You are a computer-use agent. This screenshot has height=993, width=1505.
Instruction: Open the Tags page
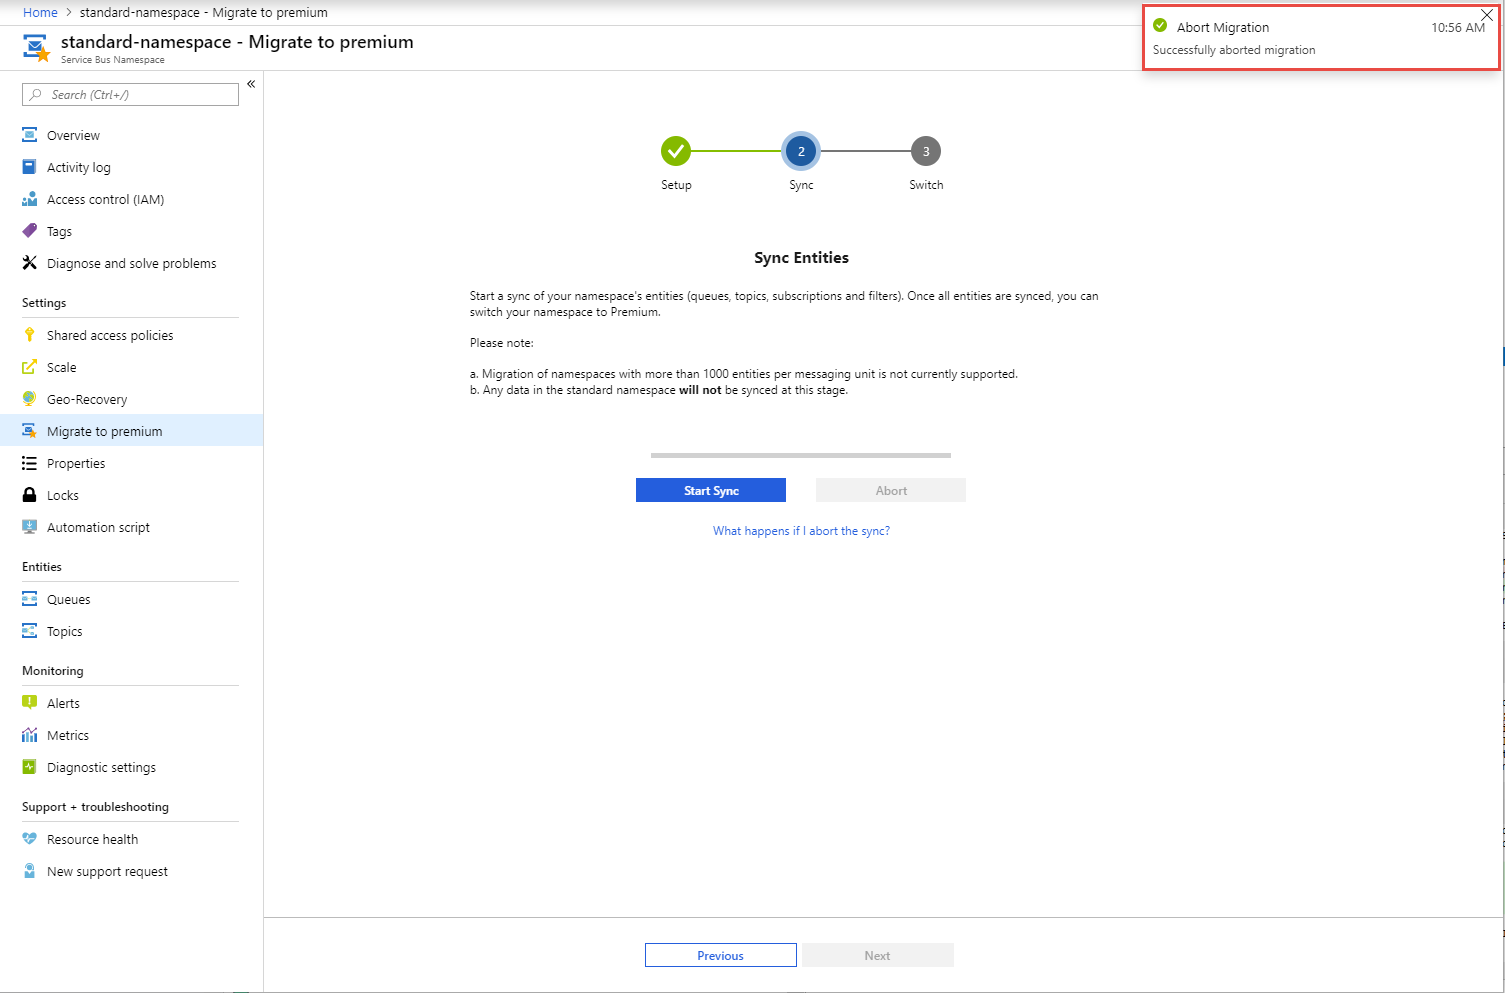point(58,230)
